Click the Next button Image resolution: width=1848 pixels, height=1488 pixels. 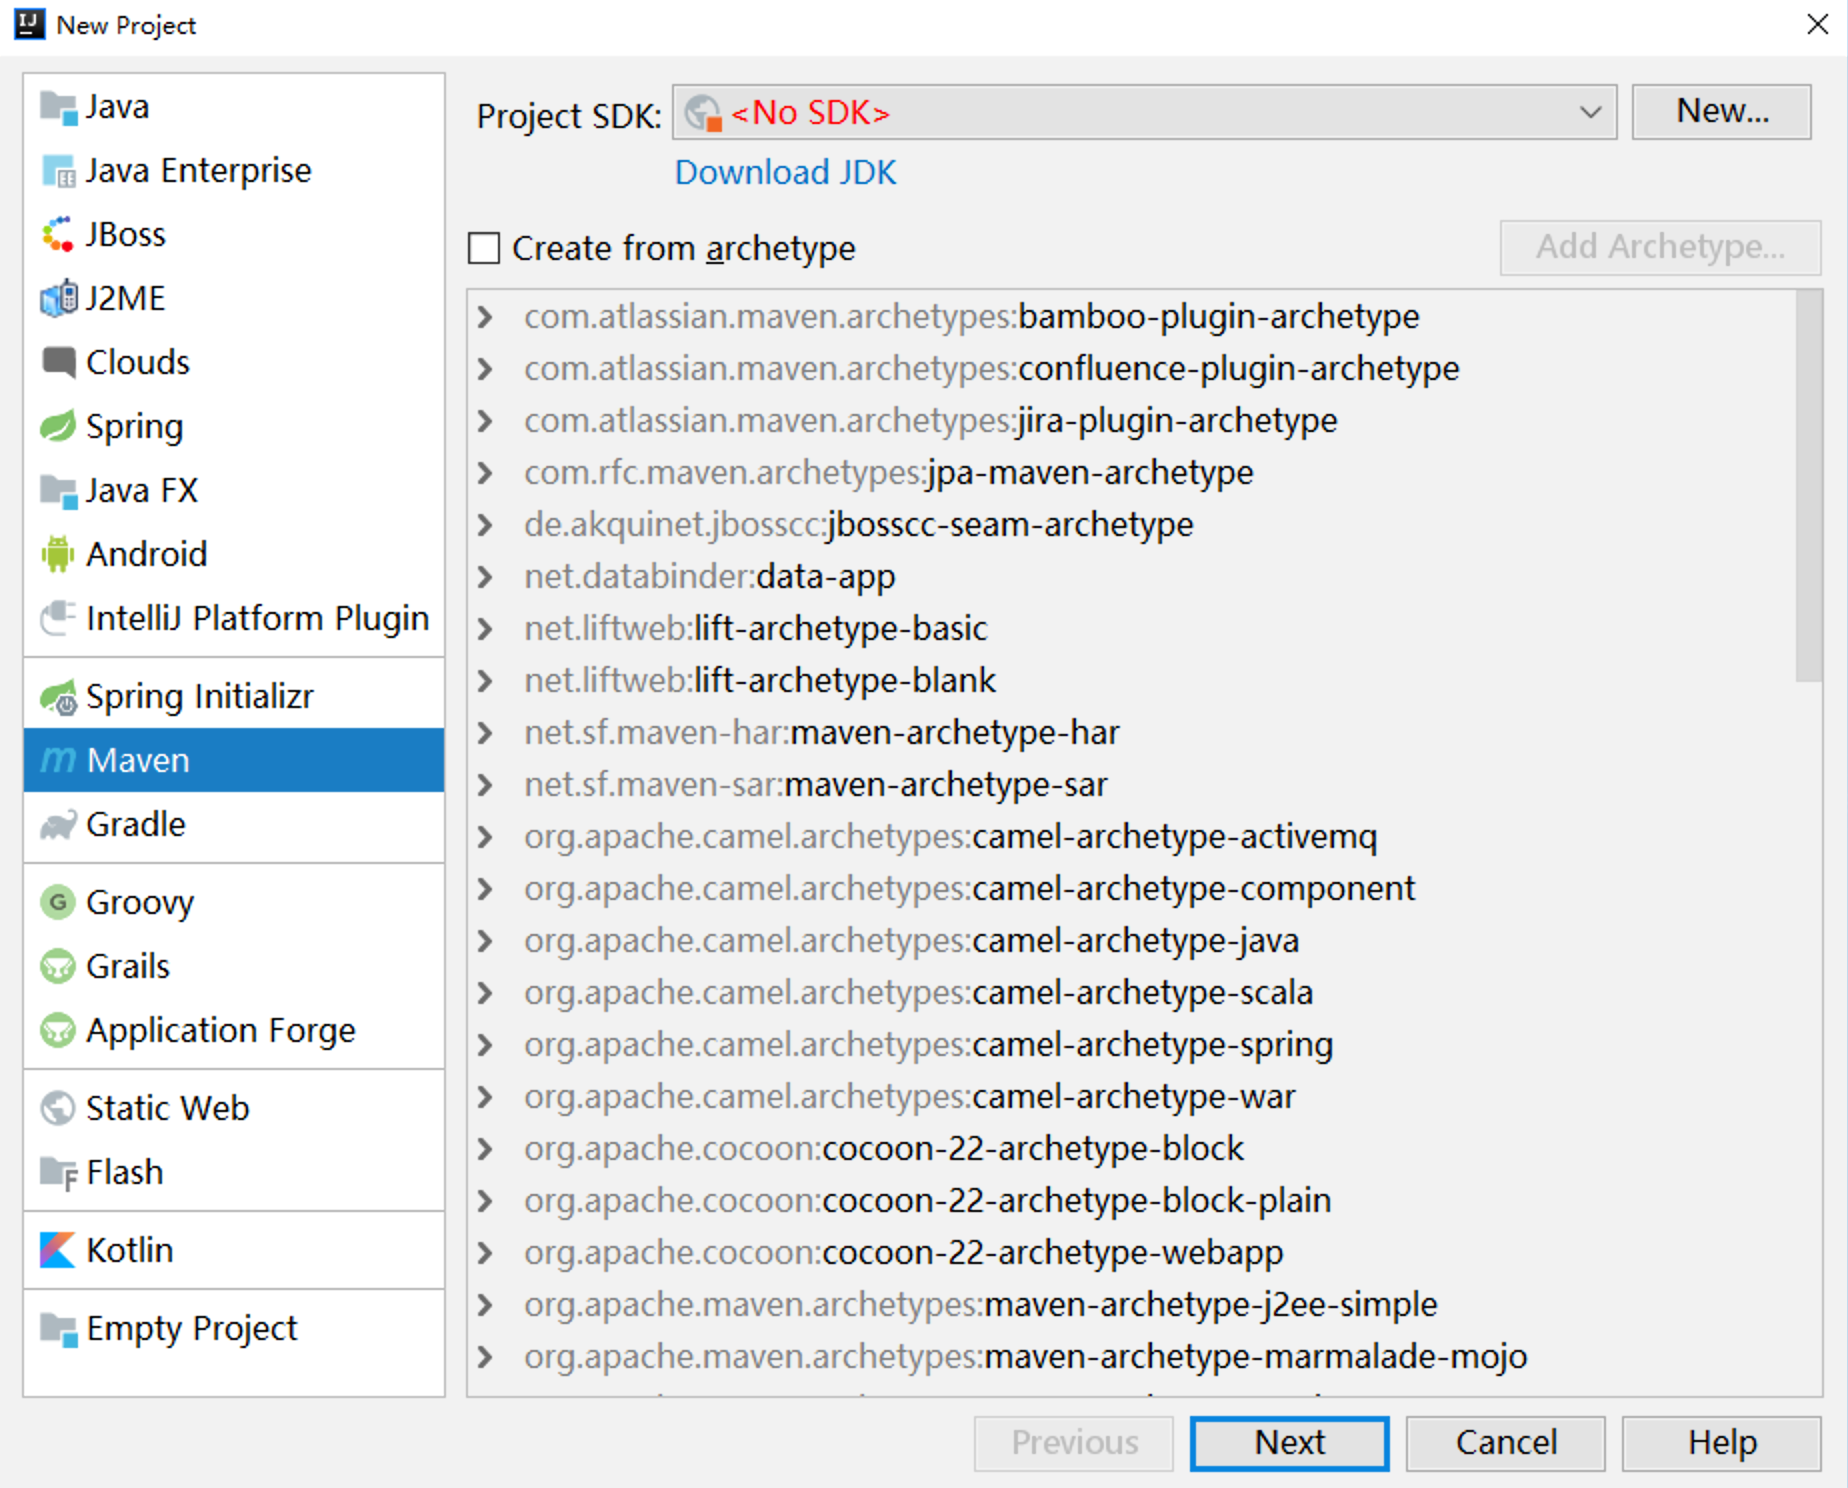click(x=1289, y=1443)
